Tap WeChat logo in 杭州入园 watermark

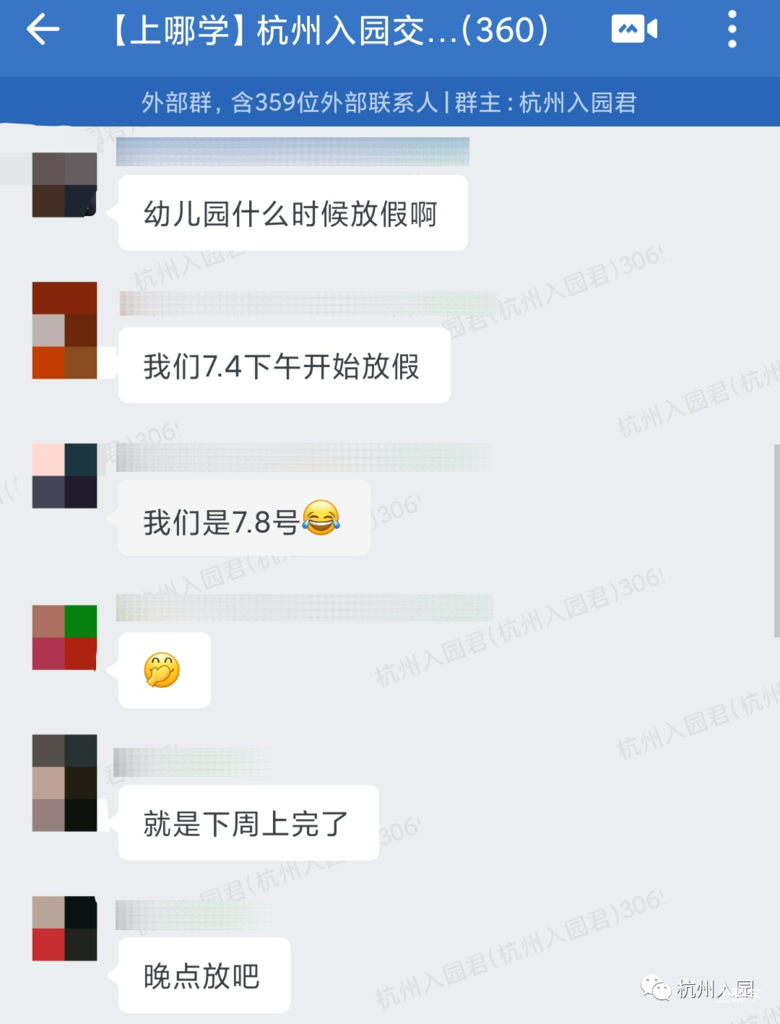655,987
